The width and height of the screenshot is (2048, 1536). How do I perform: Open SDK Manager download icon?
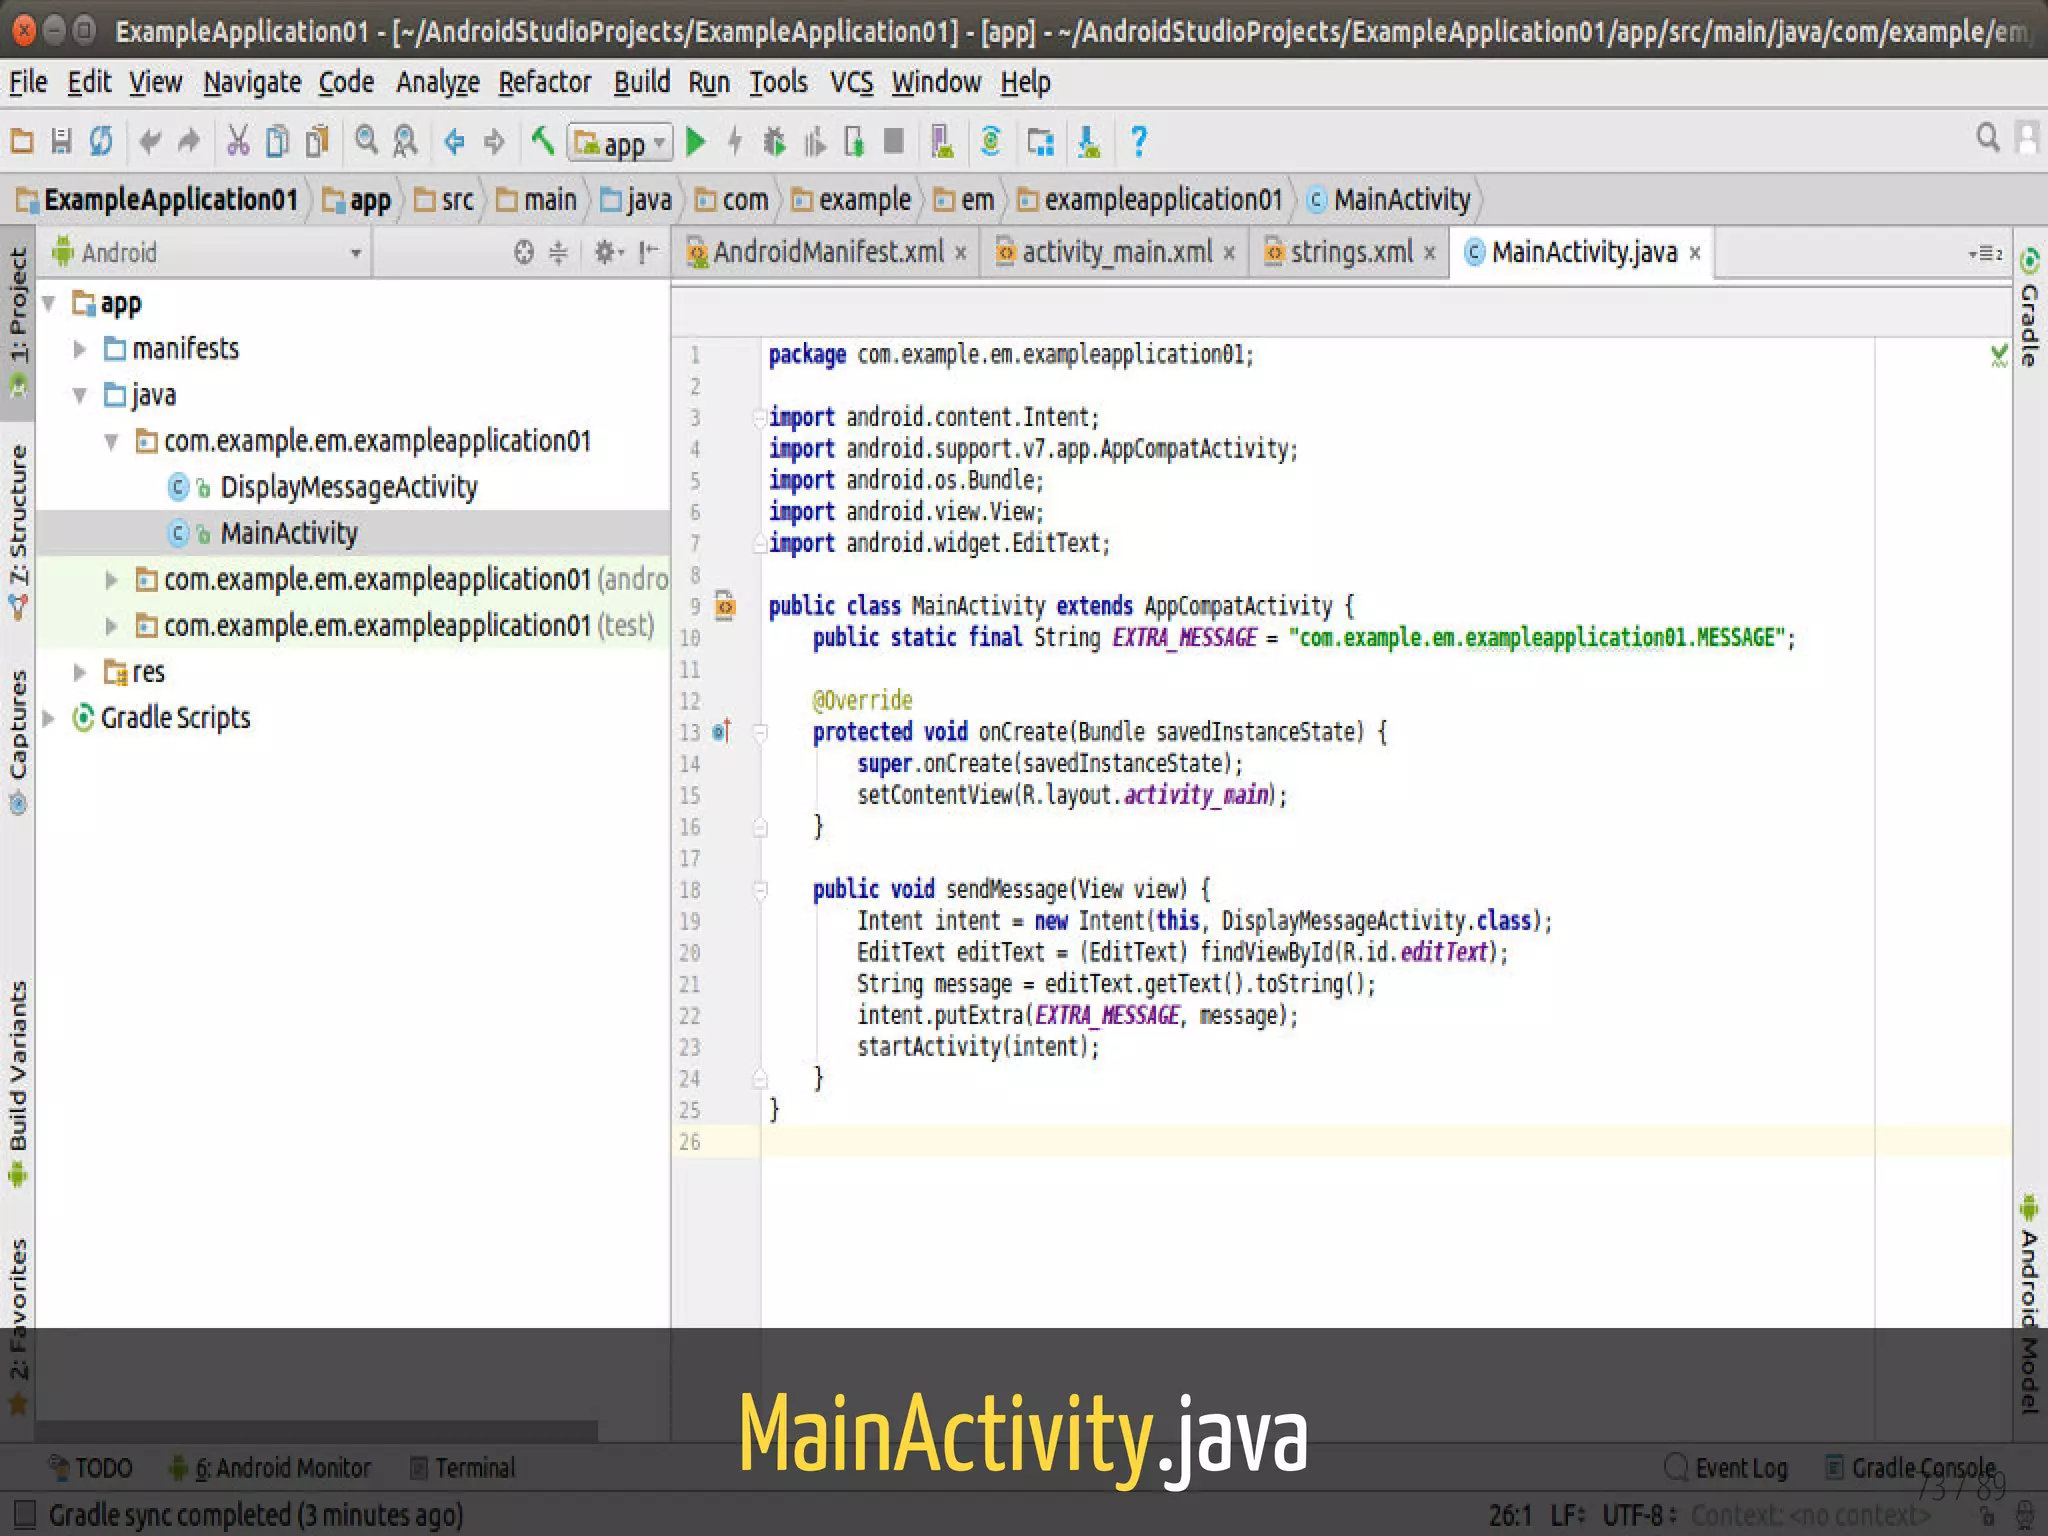click(1089, 142)
